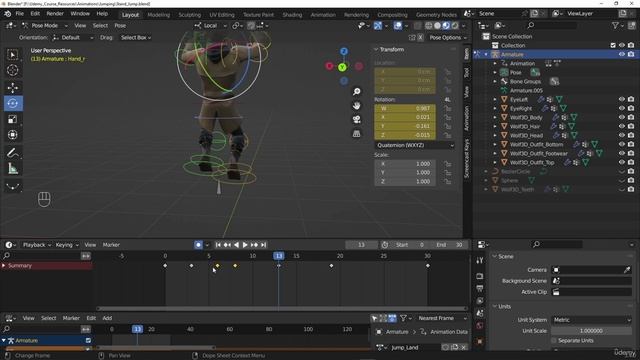The image size is (640, 360).
Task: Open the Playback menu
Action: pos(37,245)
